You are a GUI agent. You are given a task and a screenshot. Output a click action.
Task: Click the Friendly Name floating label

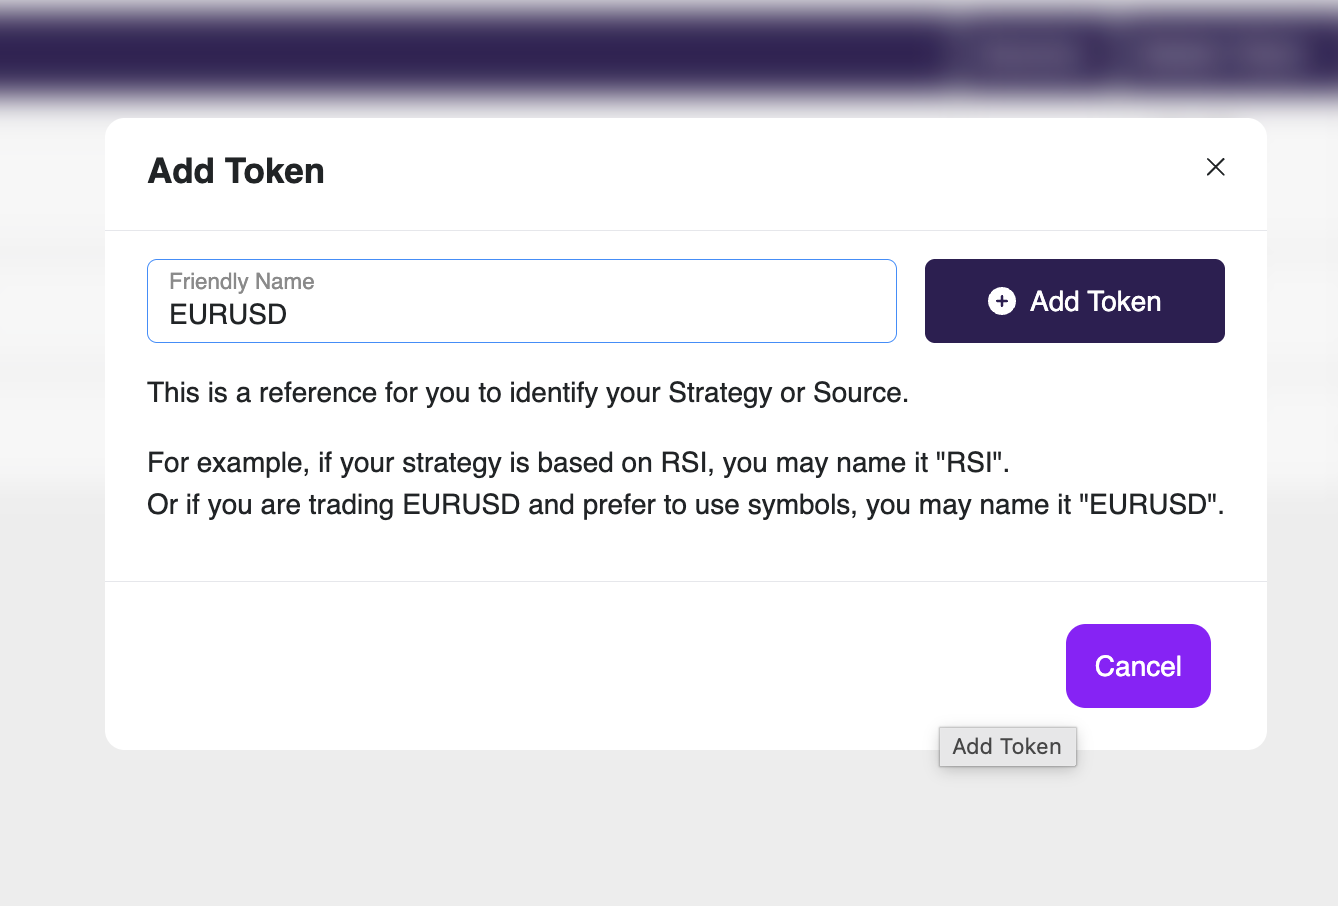pos(242,282)
